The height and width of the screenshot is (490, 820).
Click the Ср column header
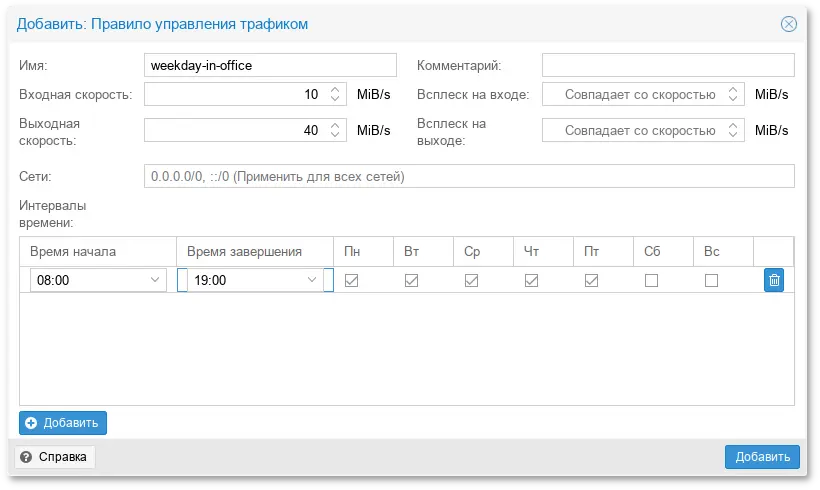tap(483, 252)
